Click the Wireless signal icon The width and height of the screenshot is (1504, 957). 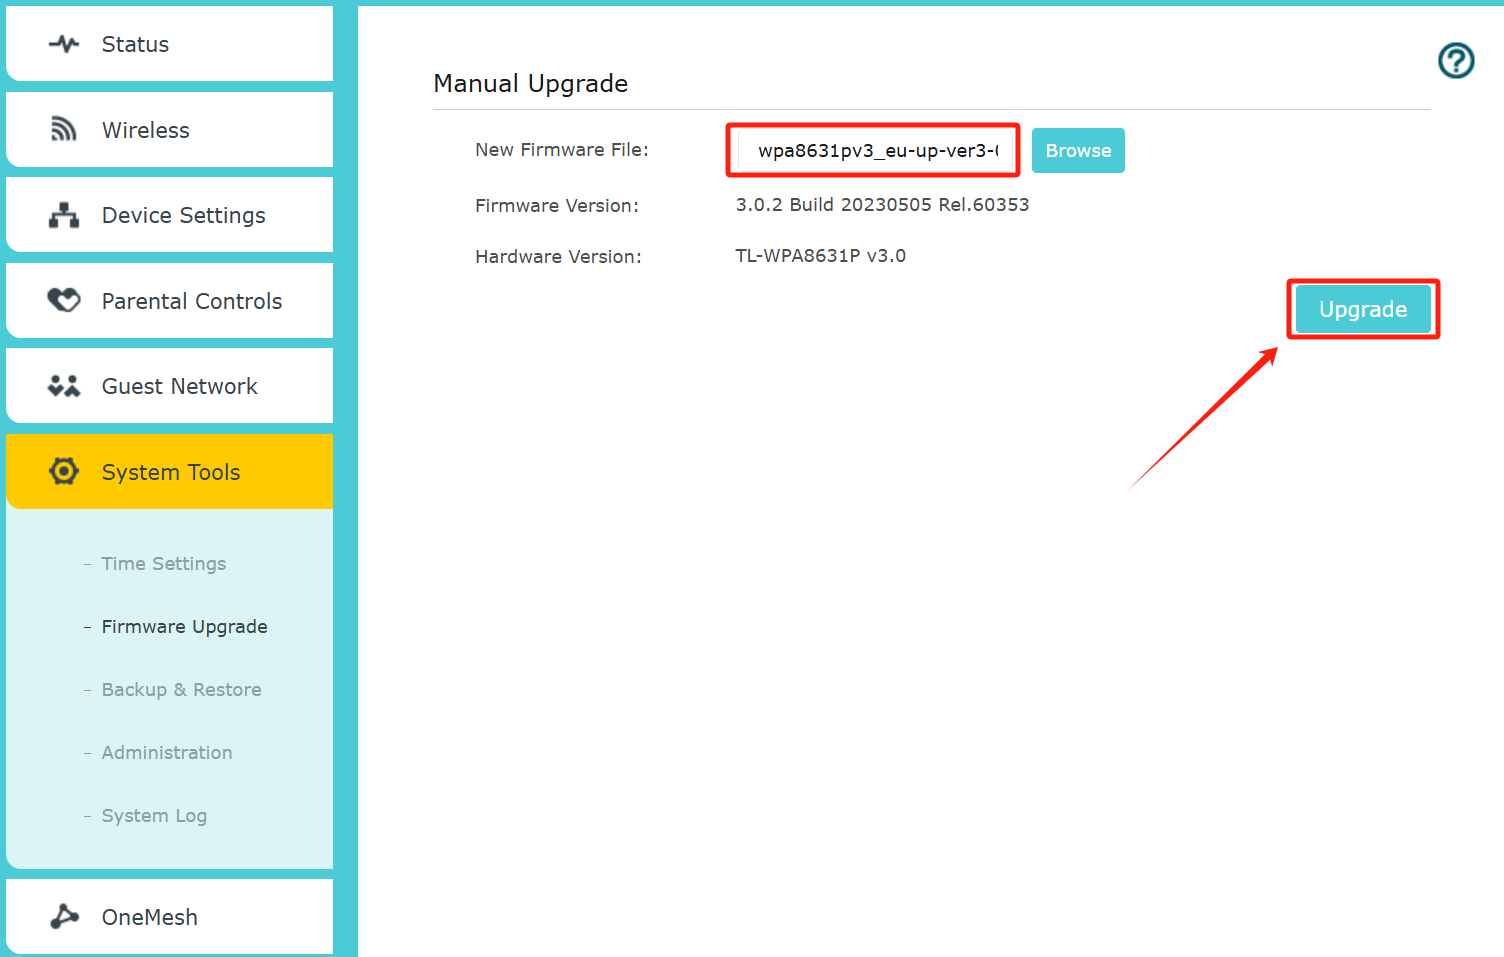tap(64, 130)
